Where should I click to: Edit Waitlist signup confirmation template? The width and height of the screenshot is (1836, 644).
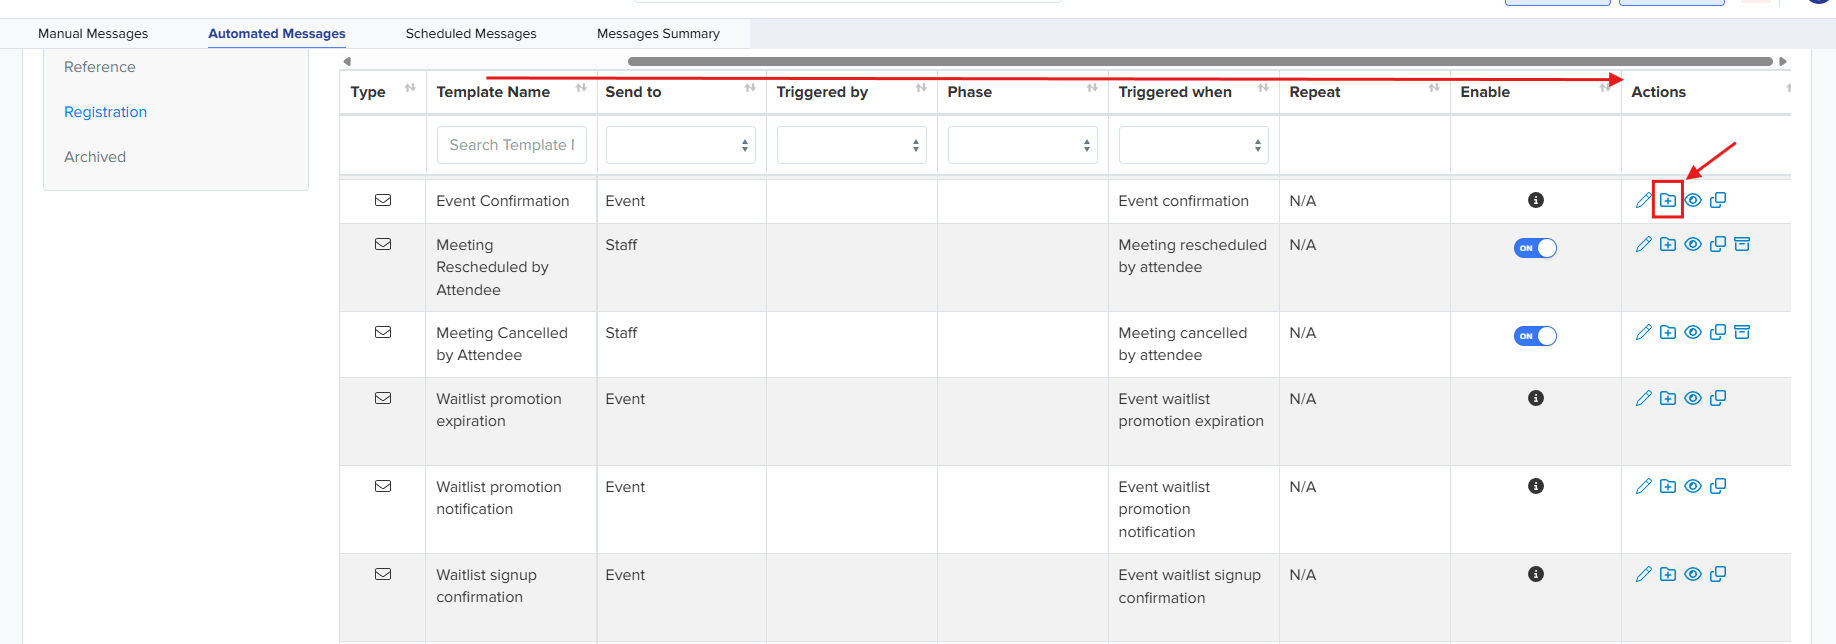[x=1643, y=574]
